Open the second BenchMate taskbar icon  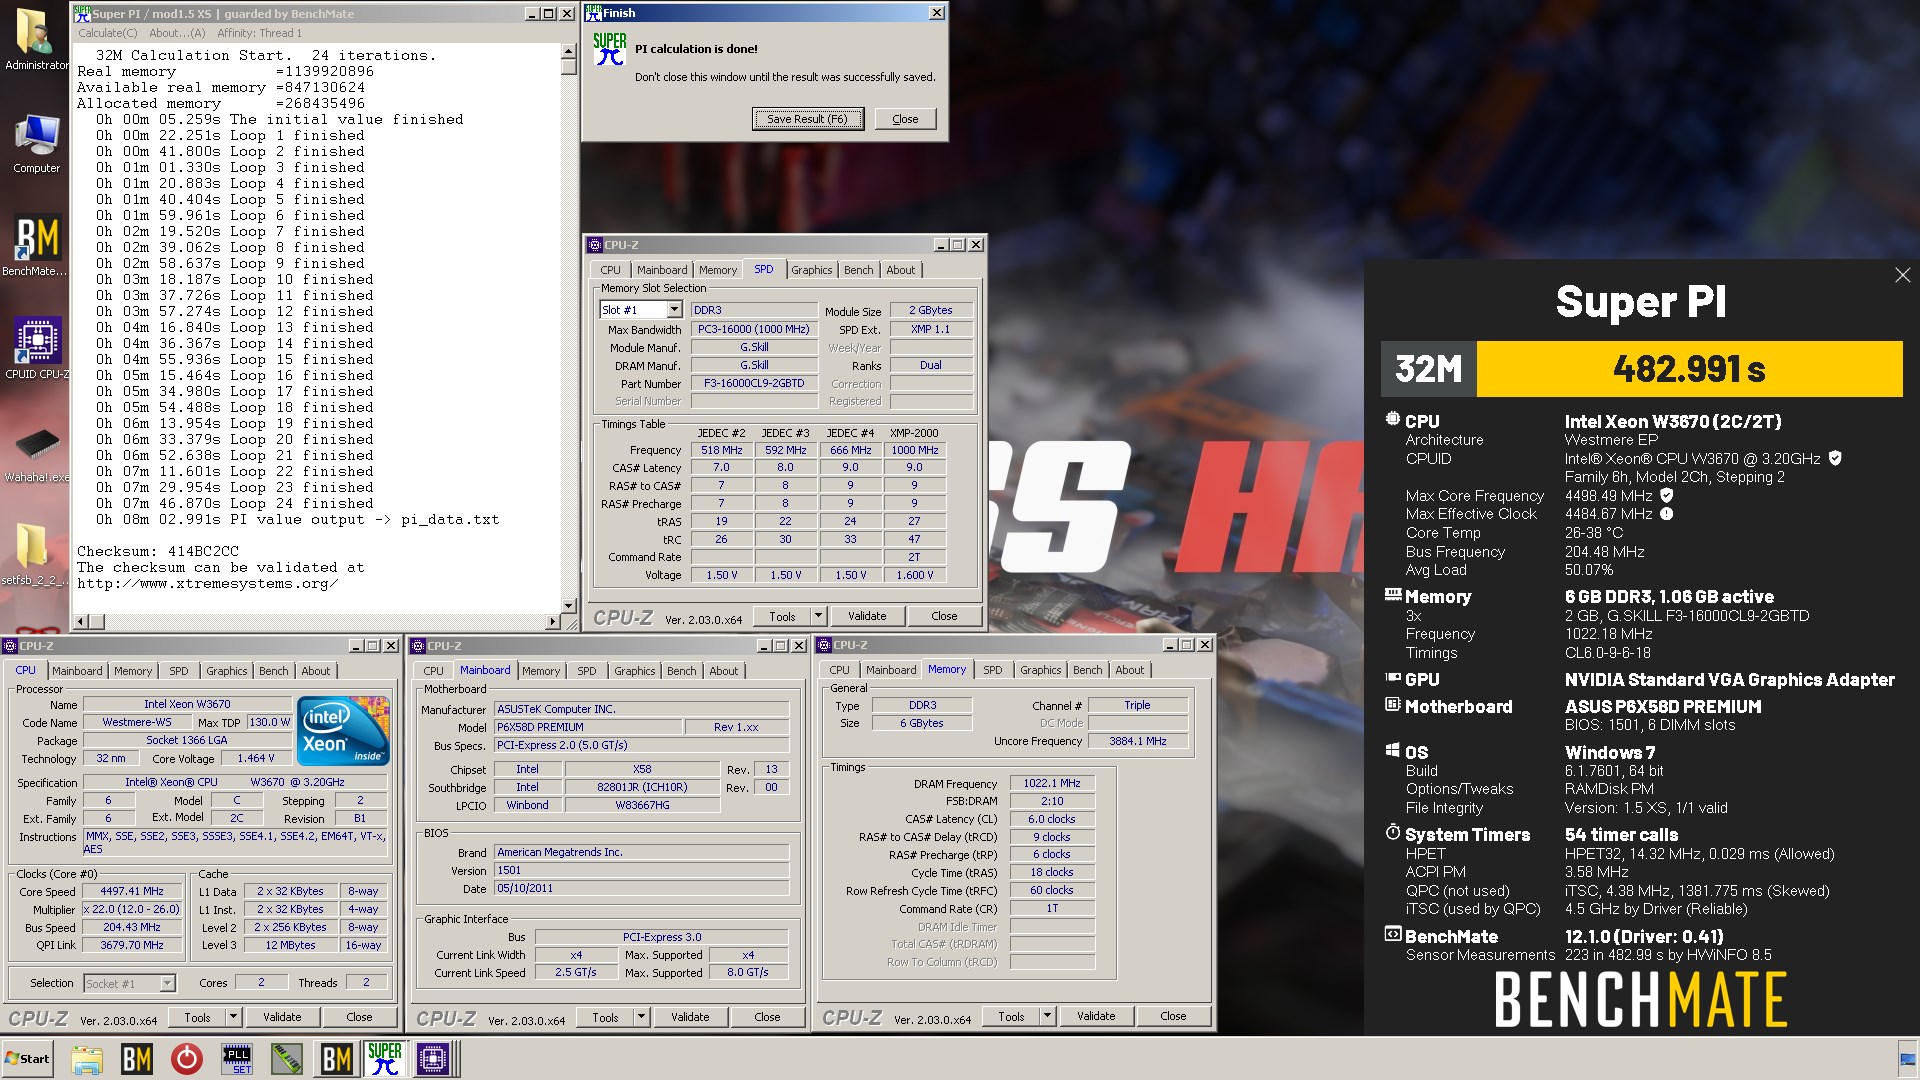click(336, 1059)
